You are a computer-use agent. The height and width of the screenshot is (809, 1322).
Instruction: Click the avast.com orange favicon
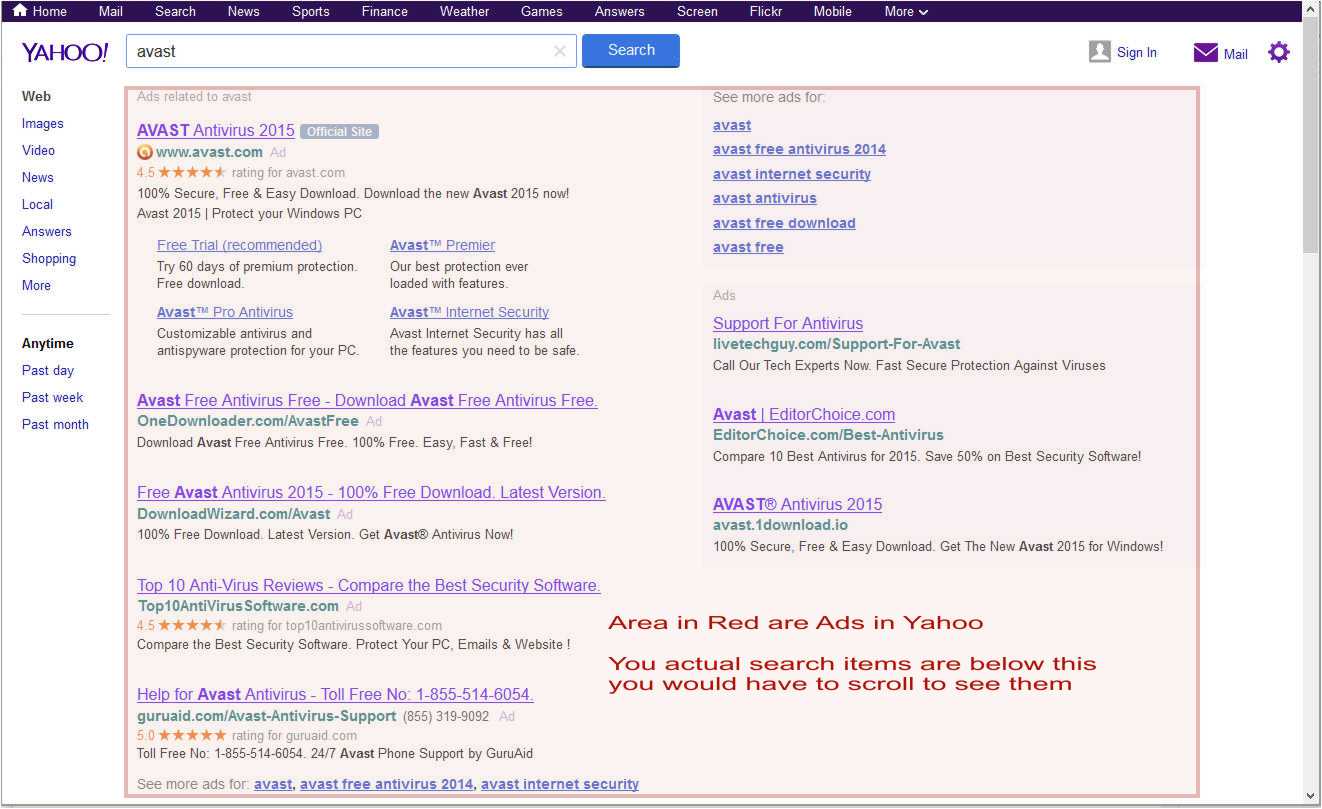pyautogui.click(x=145, y=152)
